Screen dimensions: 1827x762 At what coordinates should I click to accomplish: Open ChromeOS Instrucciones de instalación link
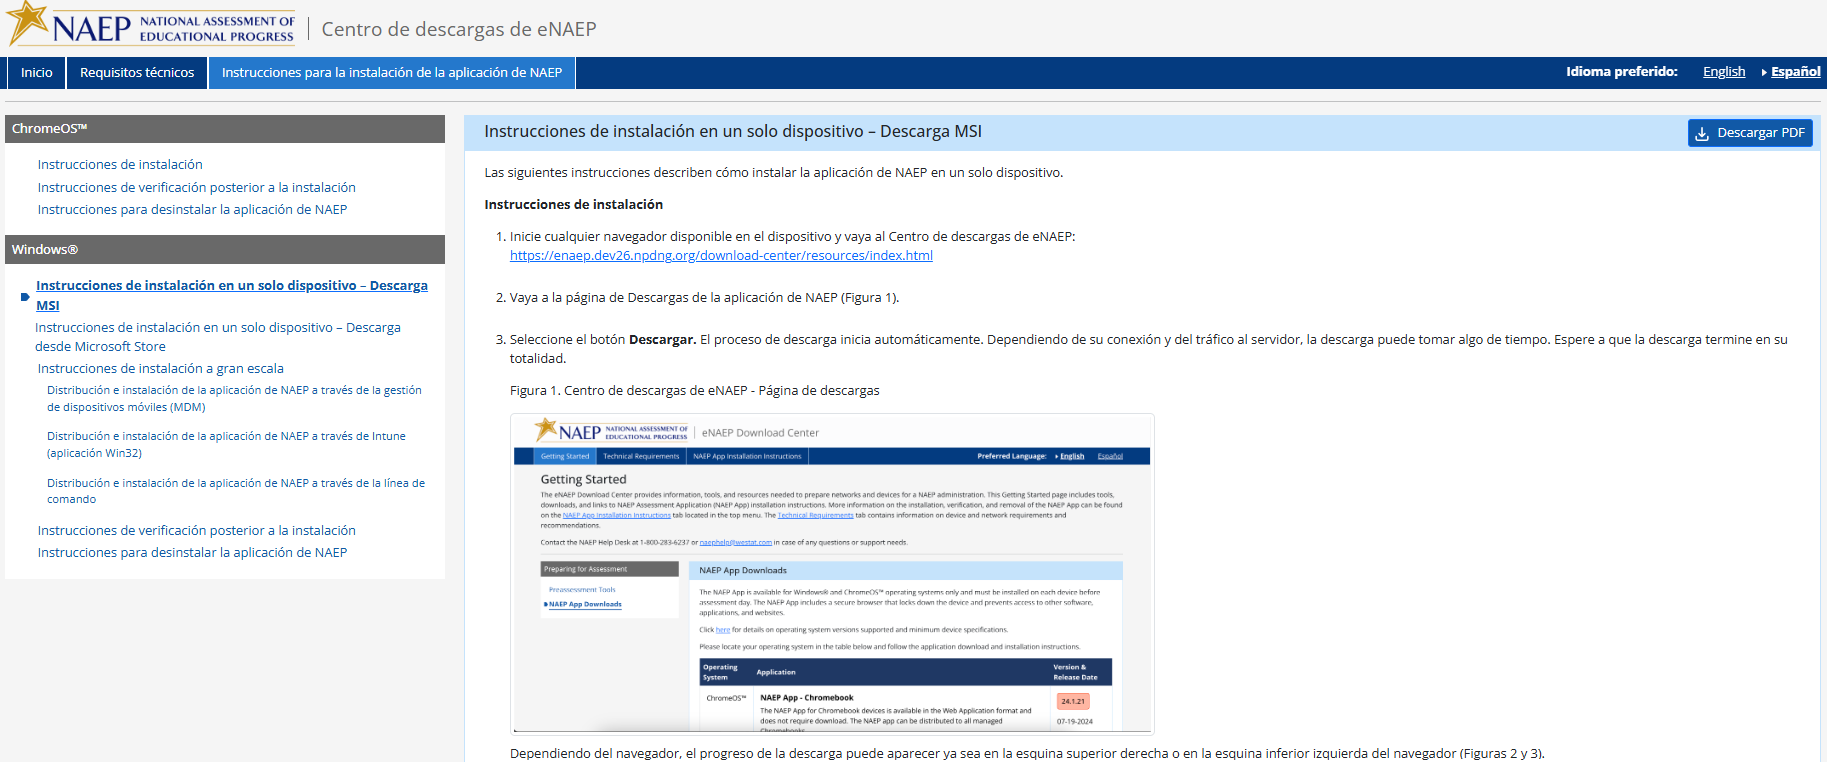tap(120, 165)
